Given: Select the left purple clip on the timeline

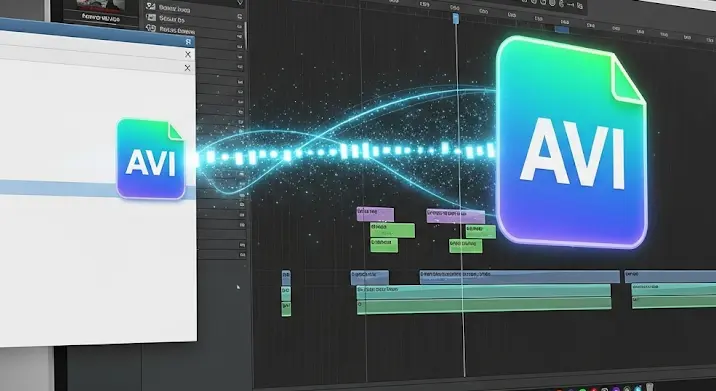Looking at the screenshot, I should 375,214.
